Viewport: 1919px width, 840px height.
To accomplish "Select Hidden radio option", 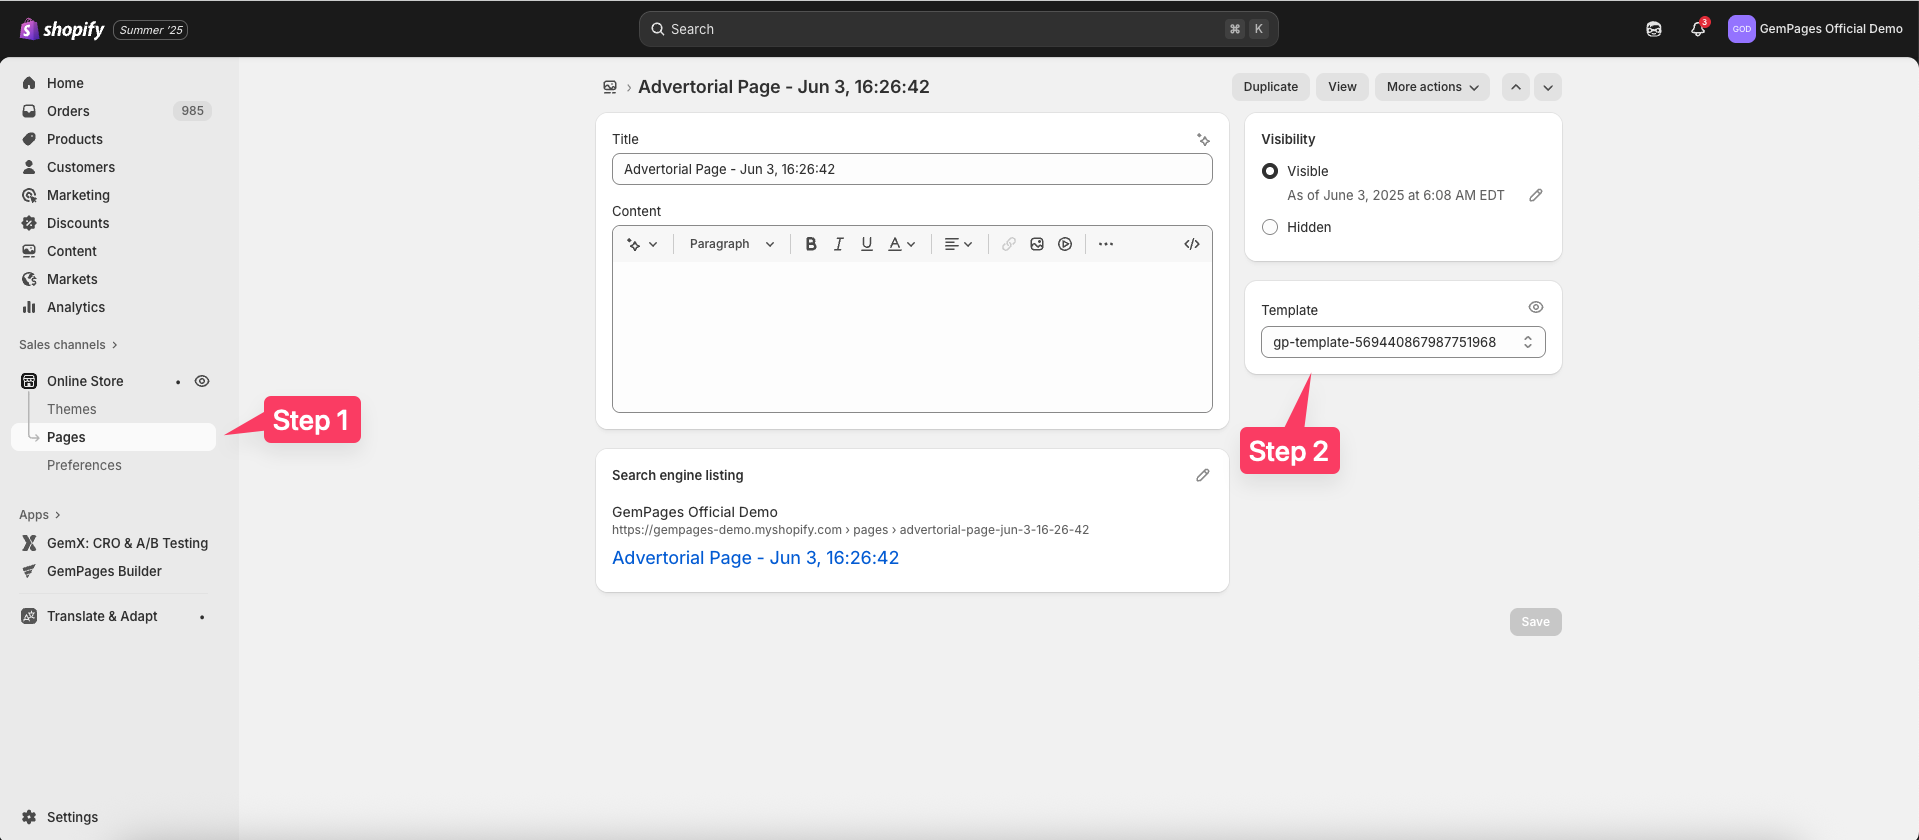I will coord(1270,227).
